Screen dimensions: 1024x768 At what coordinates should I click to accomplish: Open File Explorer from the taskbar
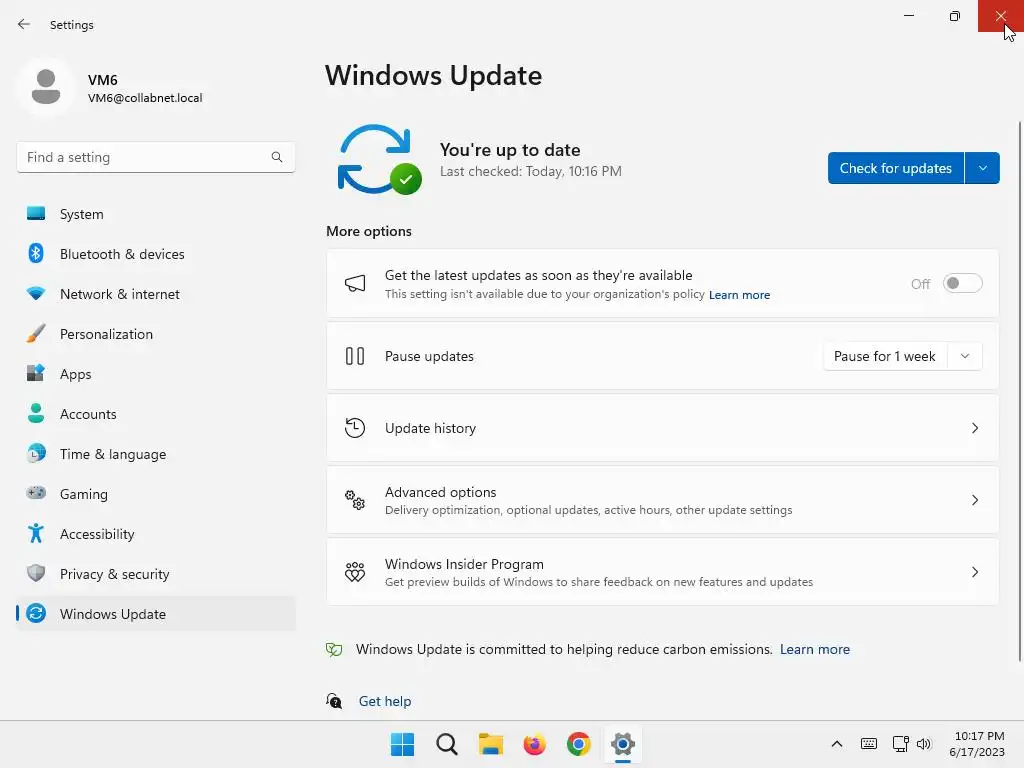490,744
